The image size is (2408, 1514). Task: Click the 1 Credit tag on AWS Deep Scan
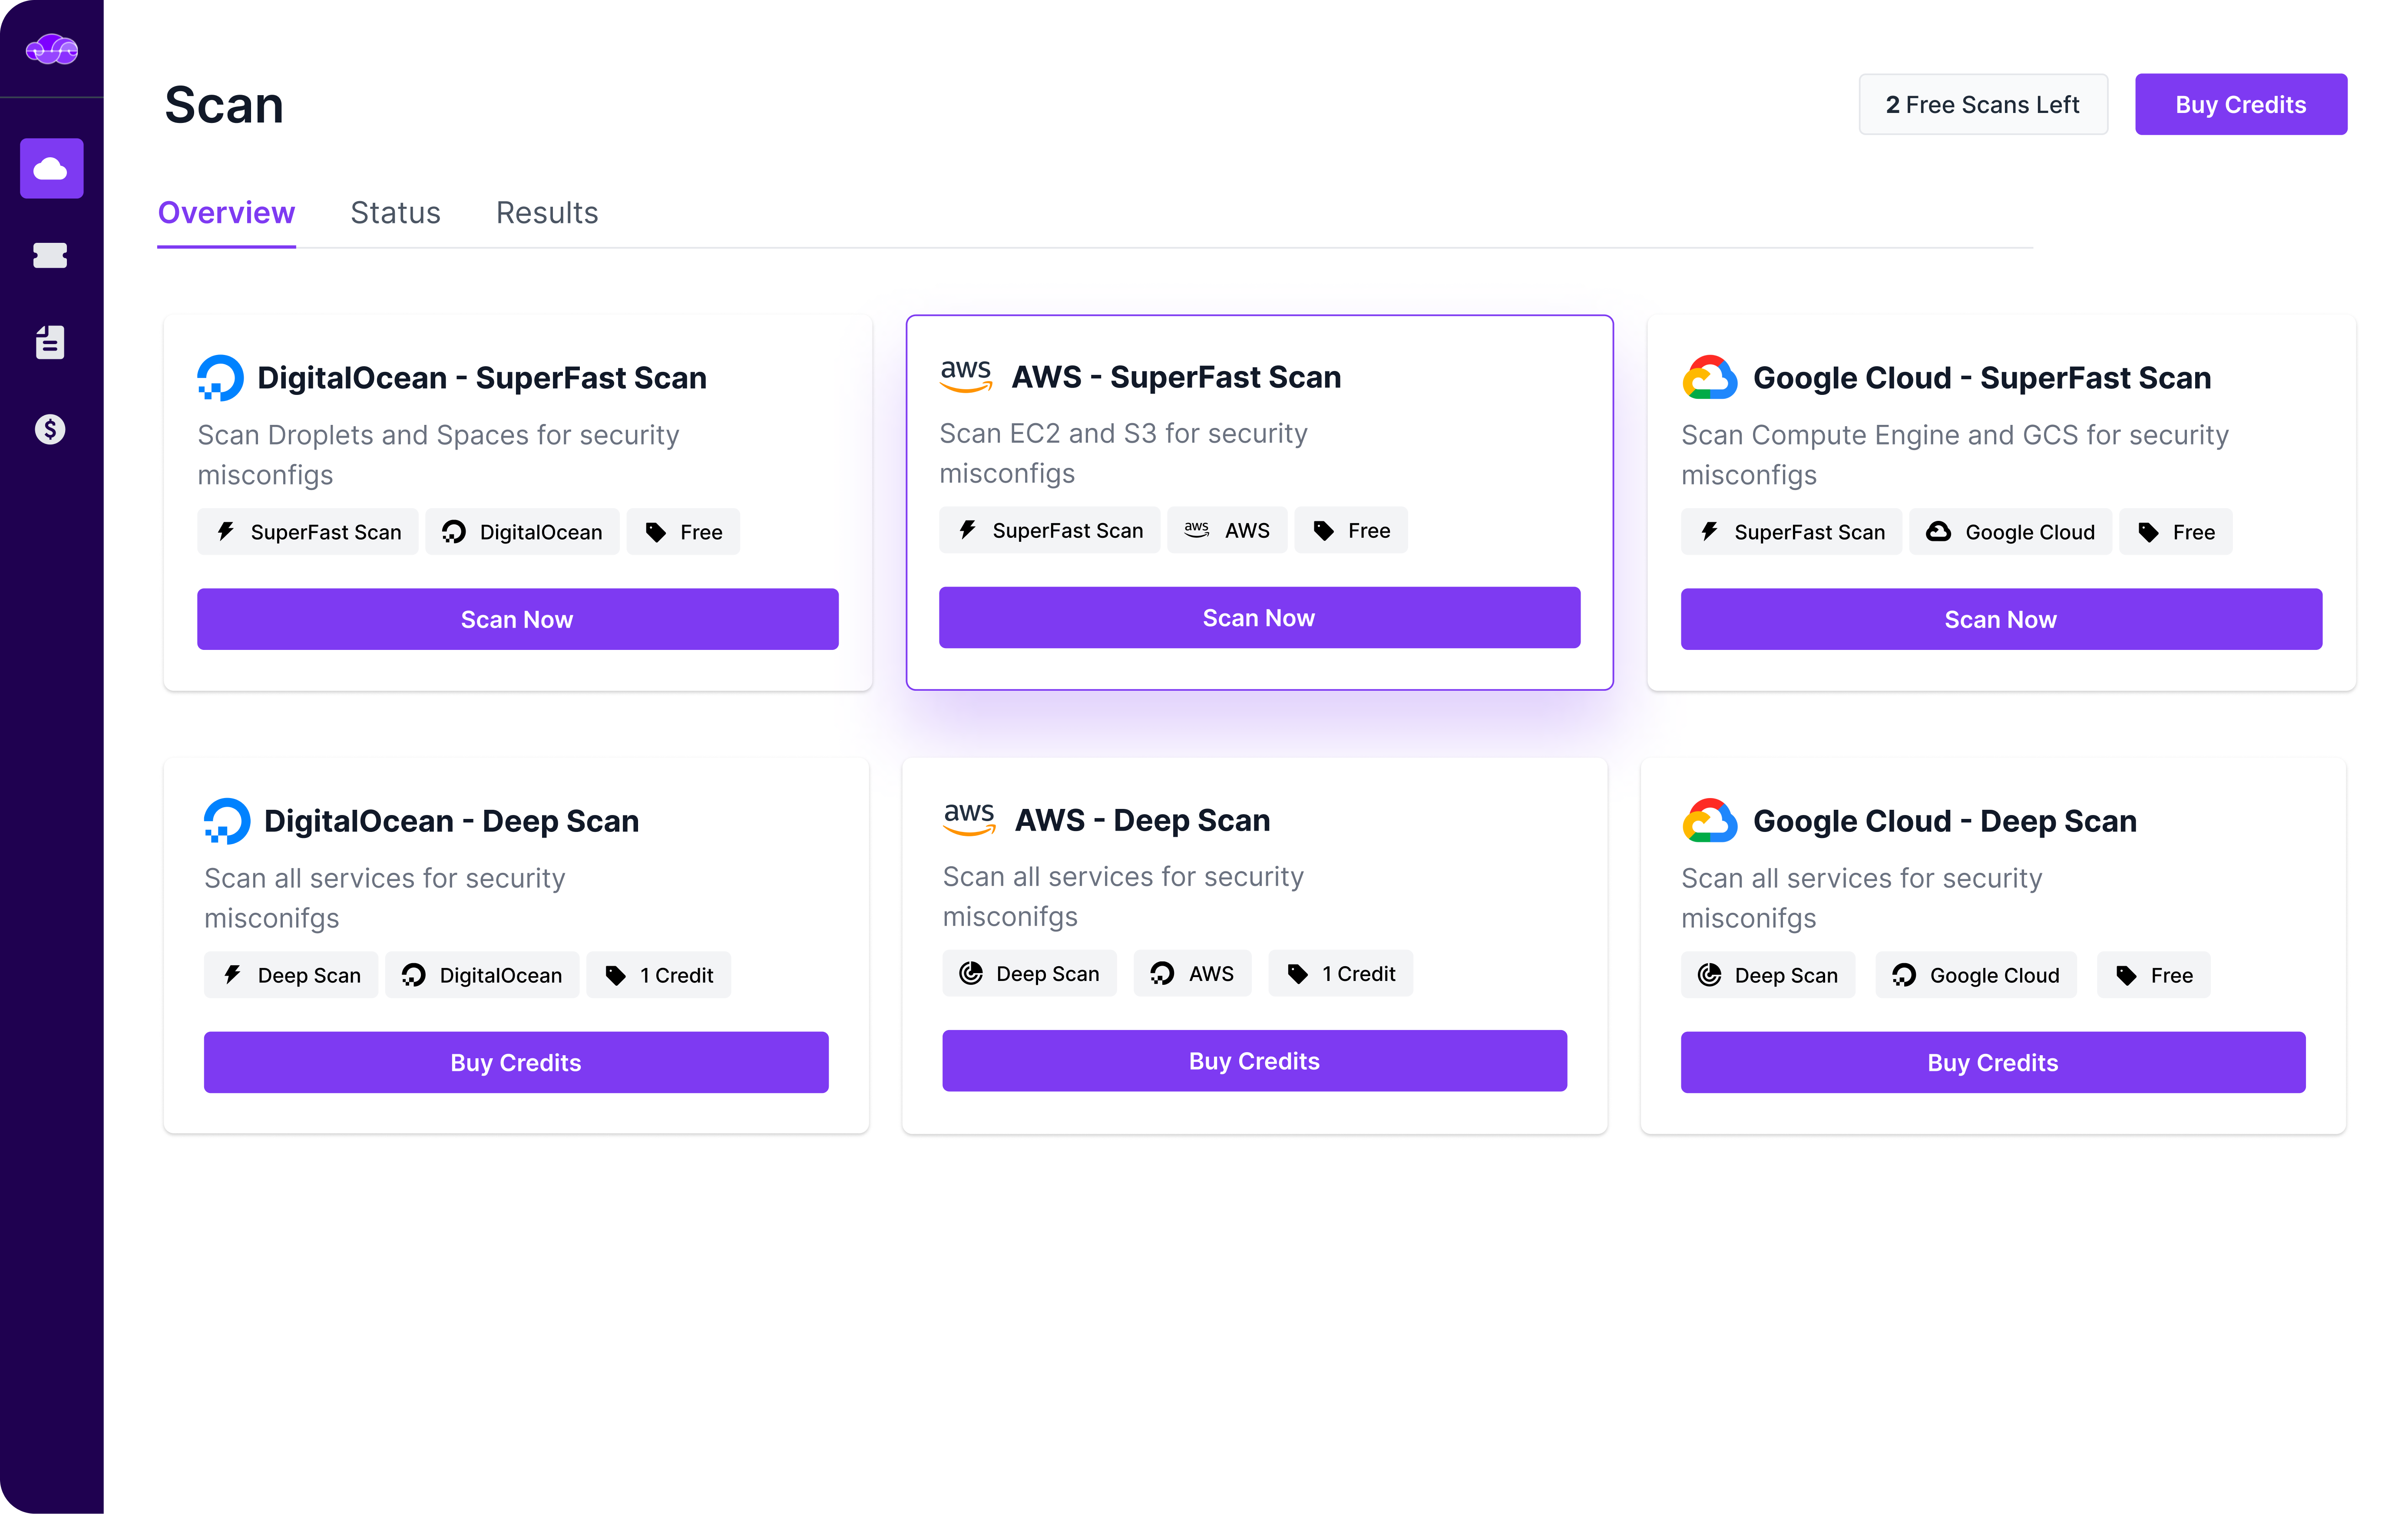coord(1340,974)
